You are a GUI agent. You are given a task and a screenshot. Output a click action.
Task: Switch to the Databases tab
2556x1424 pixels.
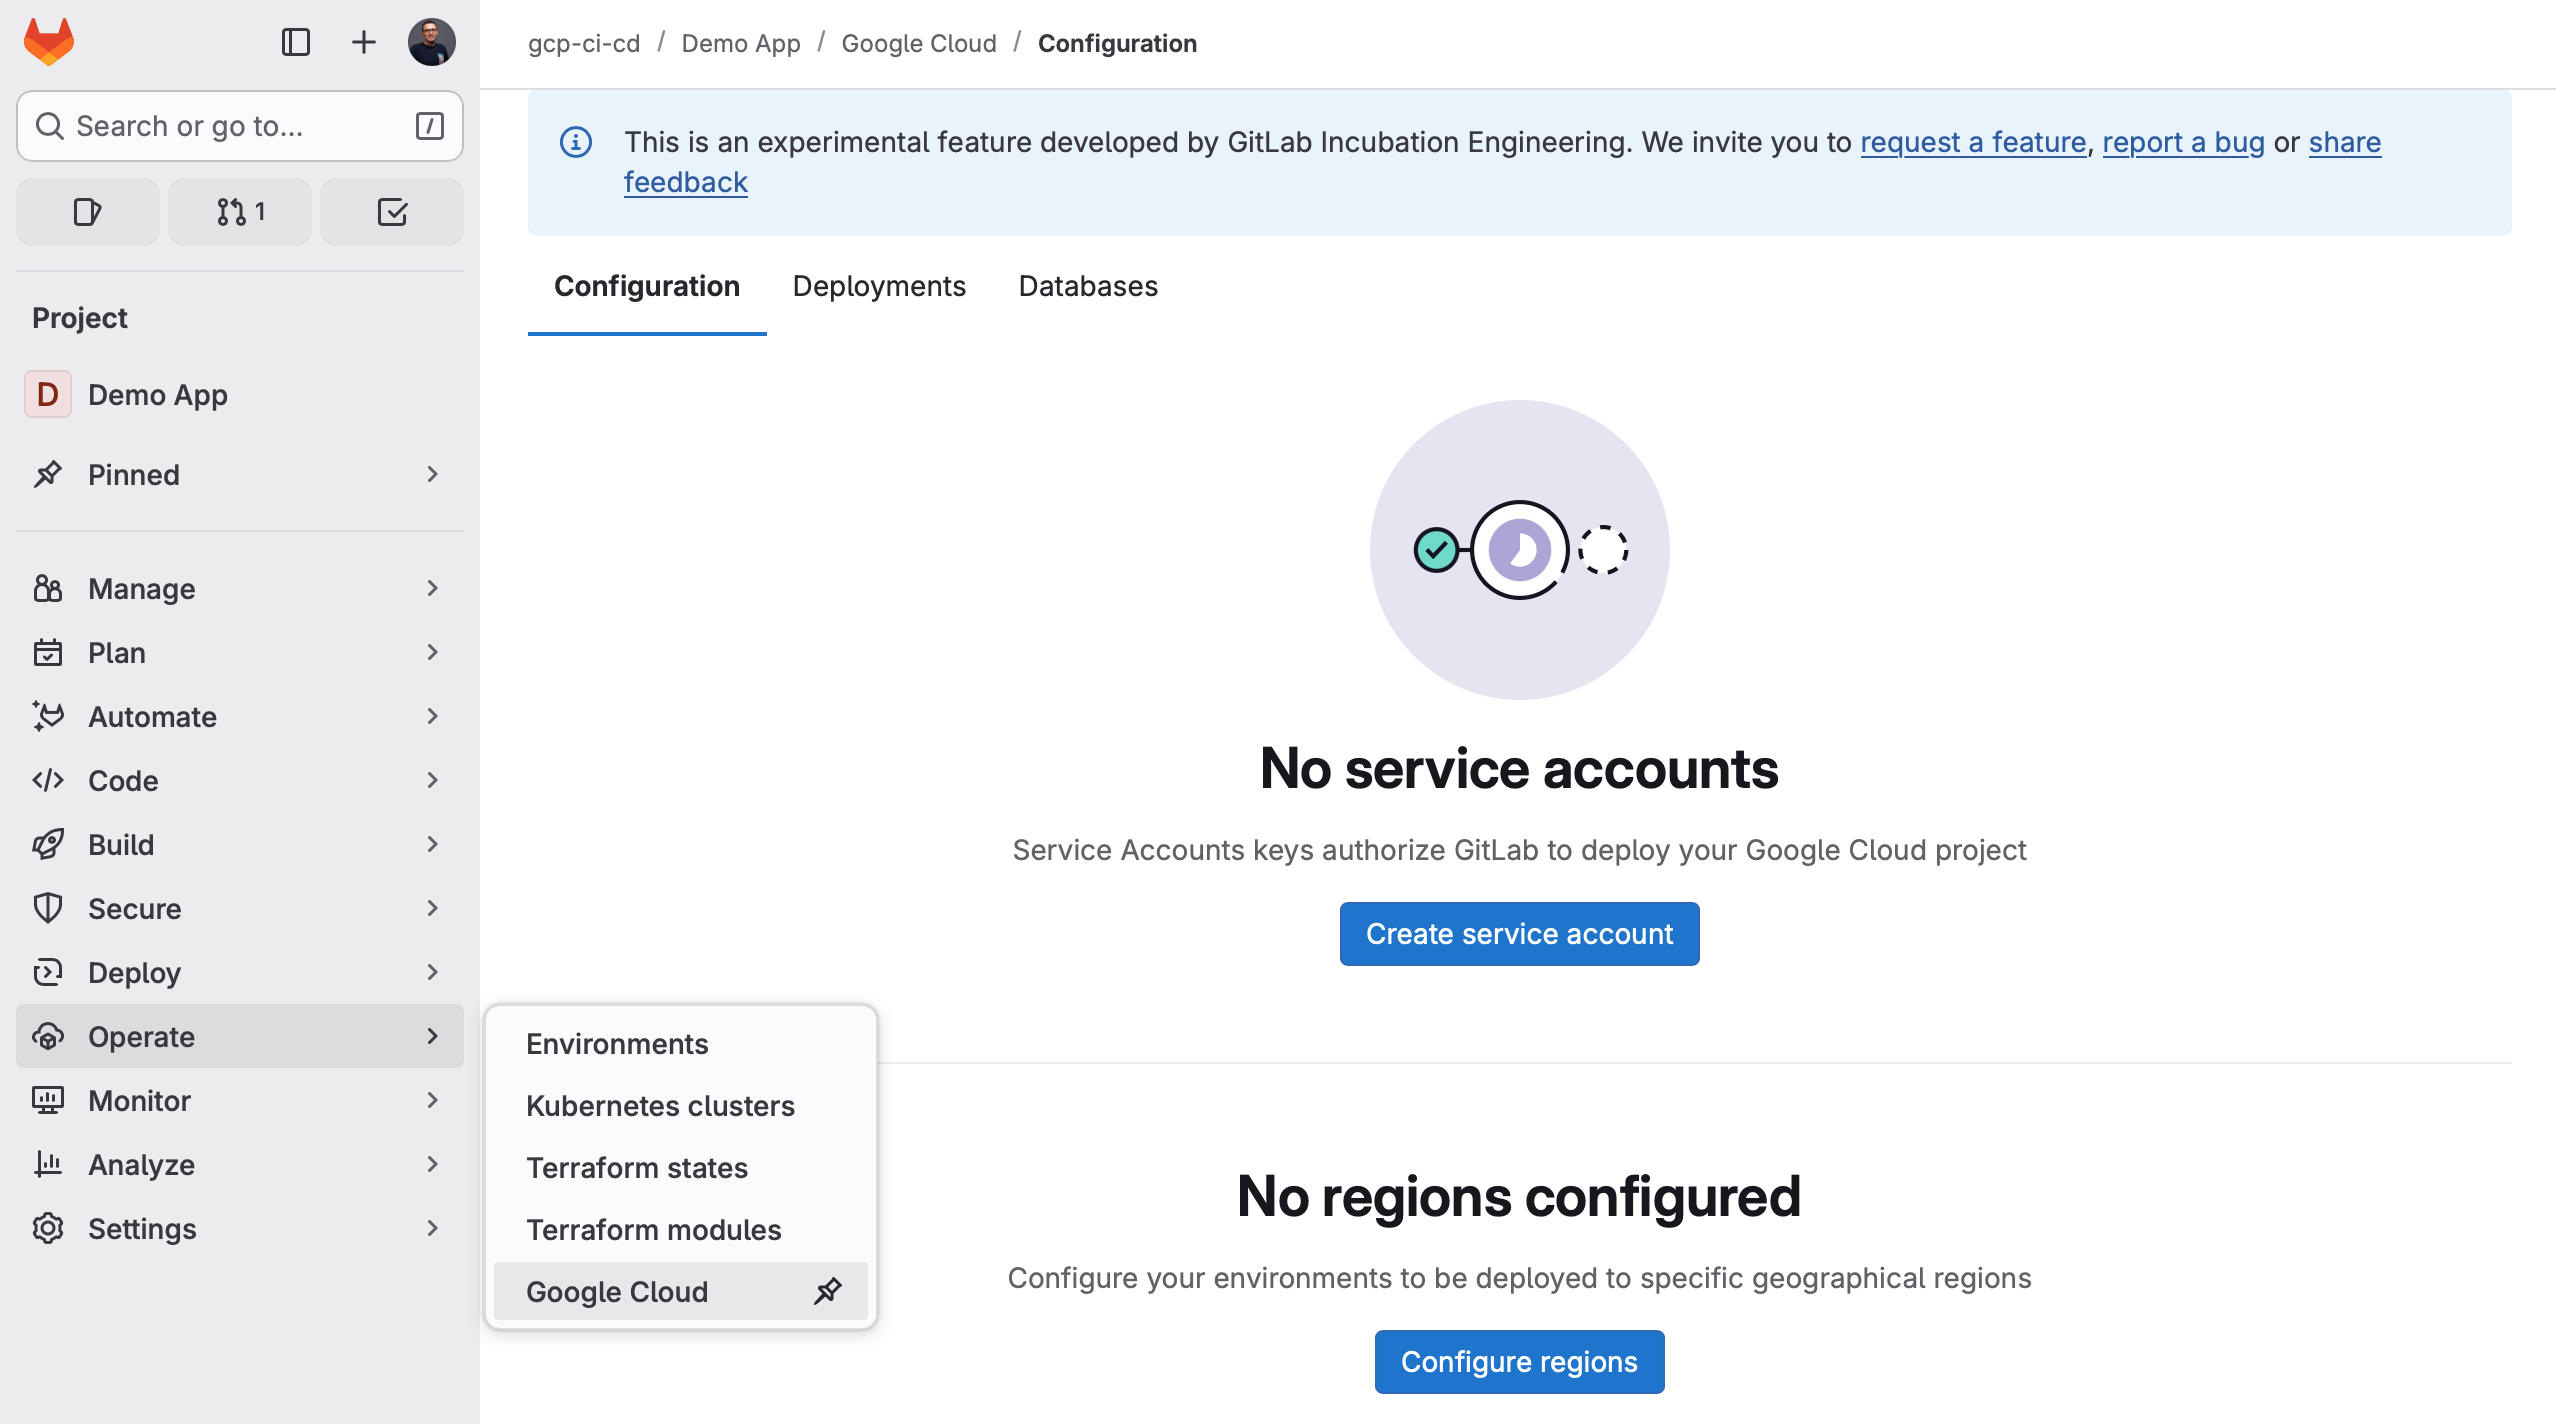(x=1088, y=286)
